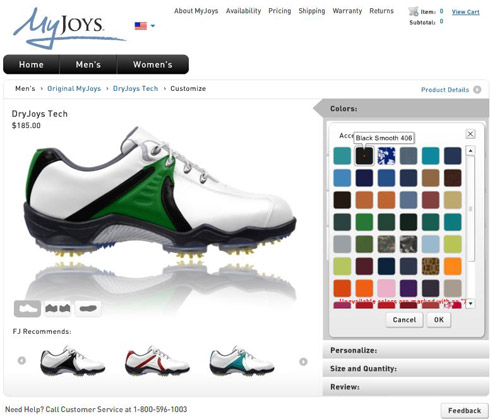Open the Returns page
Image resolution: width=490 pixels, height=419 pixels.
pyautogui.click(x=381, y=11)
